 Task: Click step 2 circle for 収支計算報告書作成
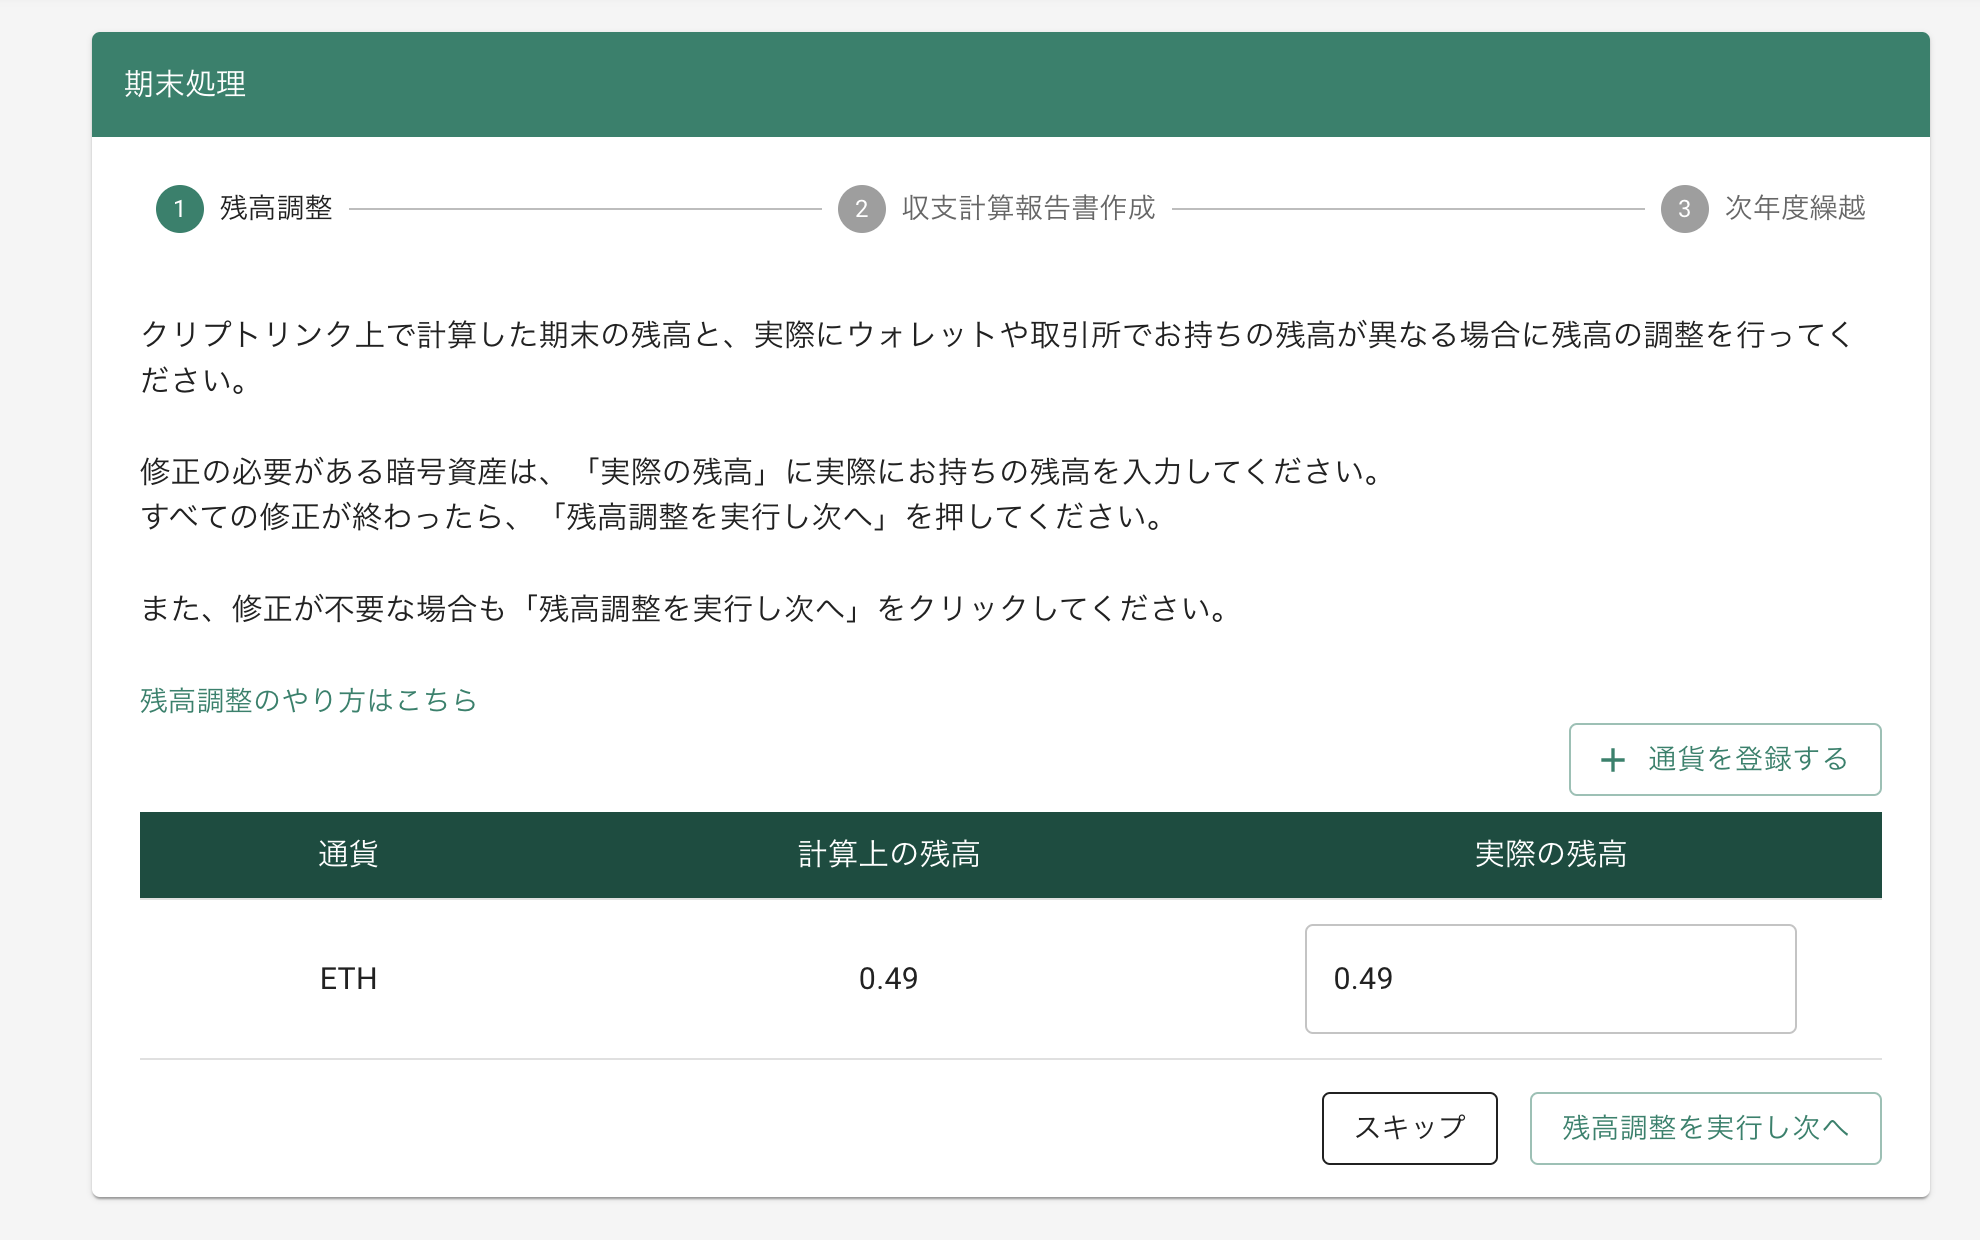[x=862, y=209]
